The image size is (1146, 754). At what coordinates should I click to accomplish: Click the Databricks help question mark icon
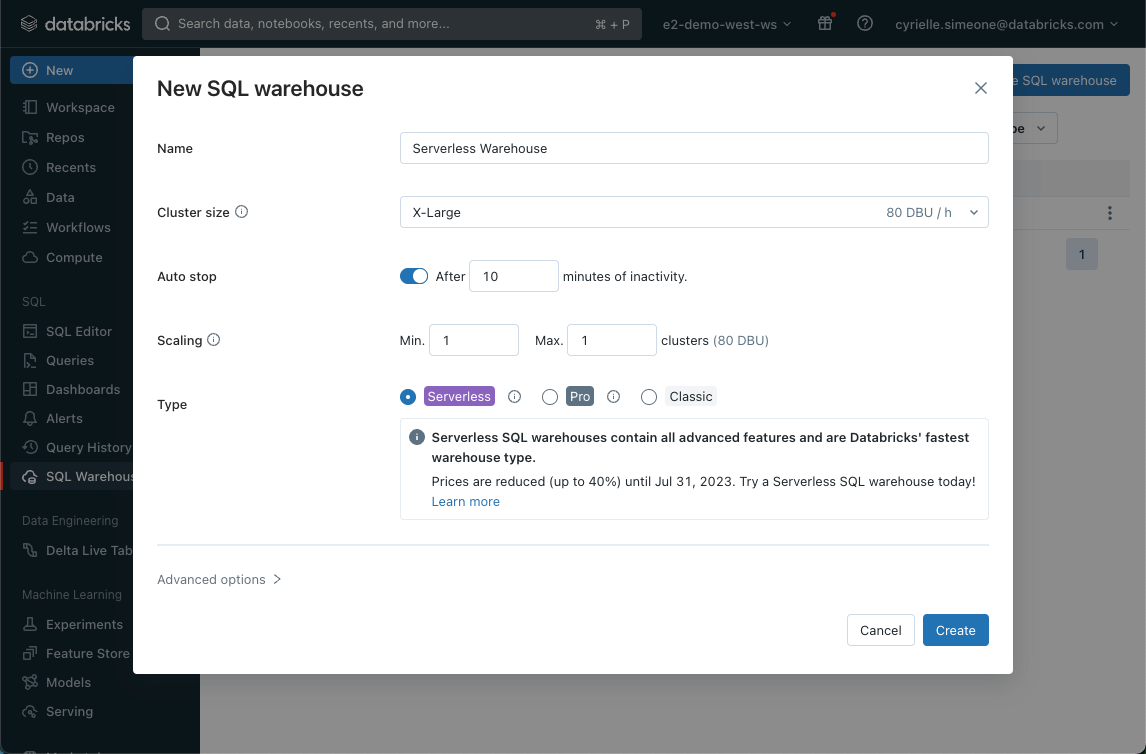point(864,23)
